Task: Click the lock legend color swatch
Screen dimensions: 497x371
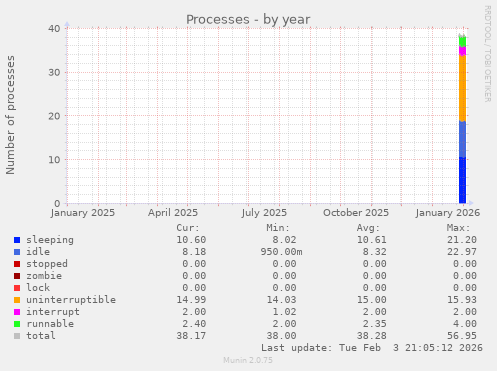Action: coord(17,288)
